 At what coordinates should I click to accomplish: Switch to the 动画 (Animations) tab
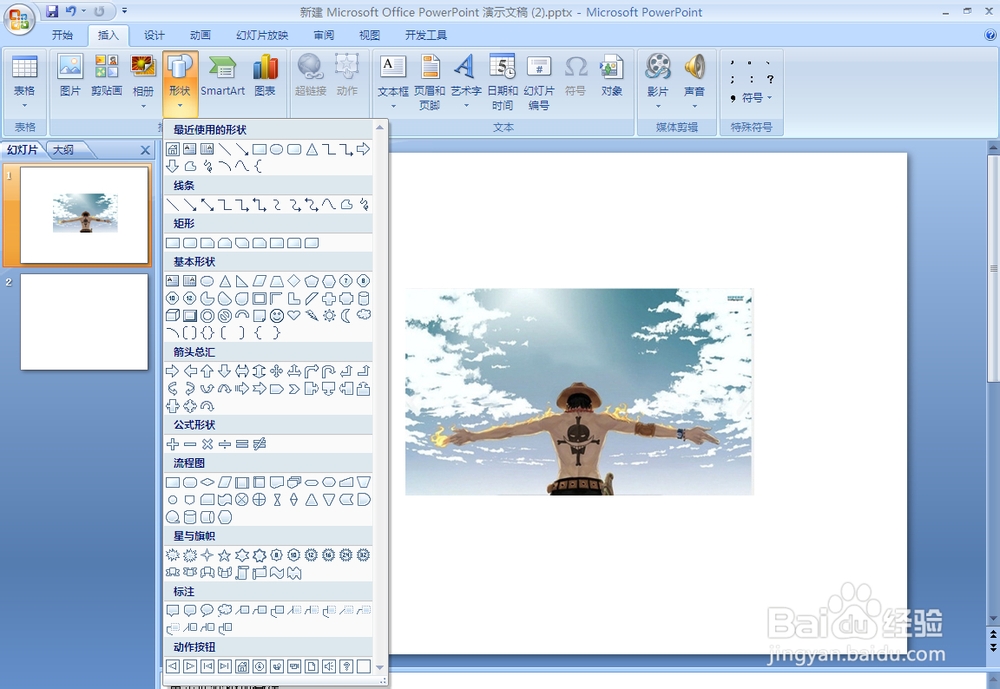200,35
